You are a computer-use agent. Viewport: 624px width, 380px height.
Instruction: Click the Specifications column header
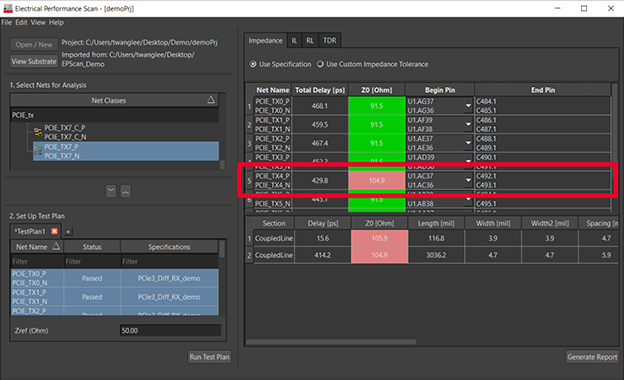(169, 247)
